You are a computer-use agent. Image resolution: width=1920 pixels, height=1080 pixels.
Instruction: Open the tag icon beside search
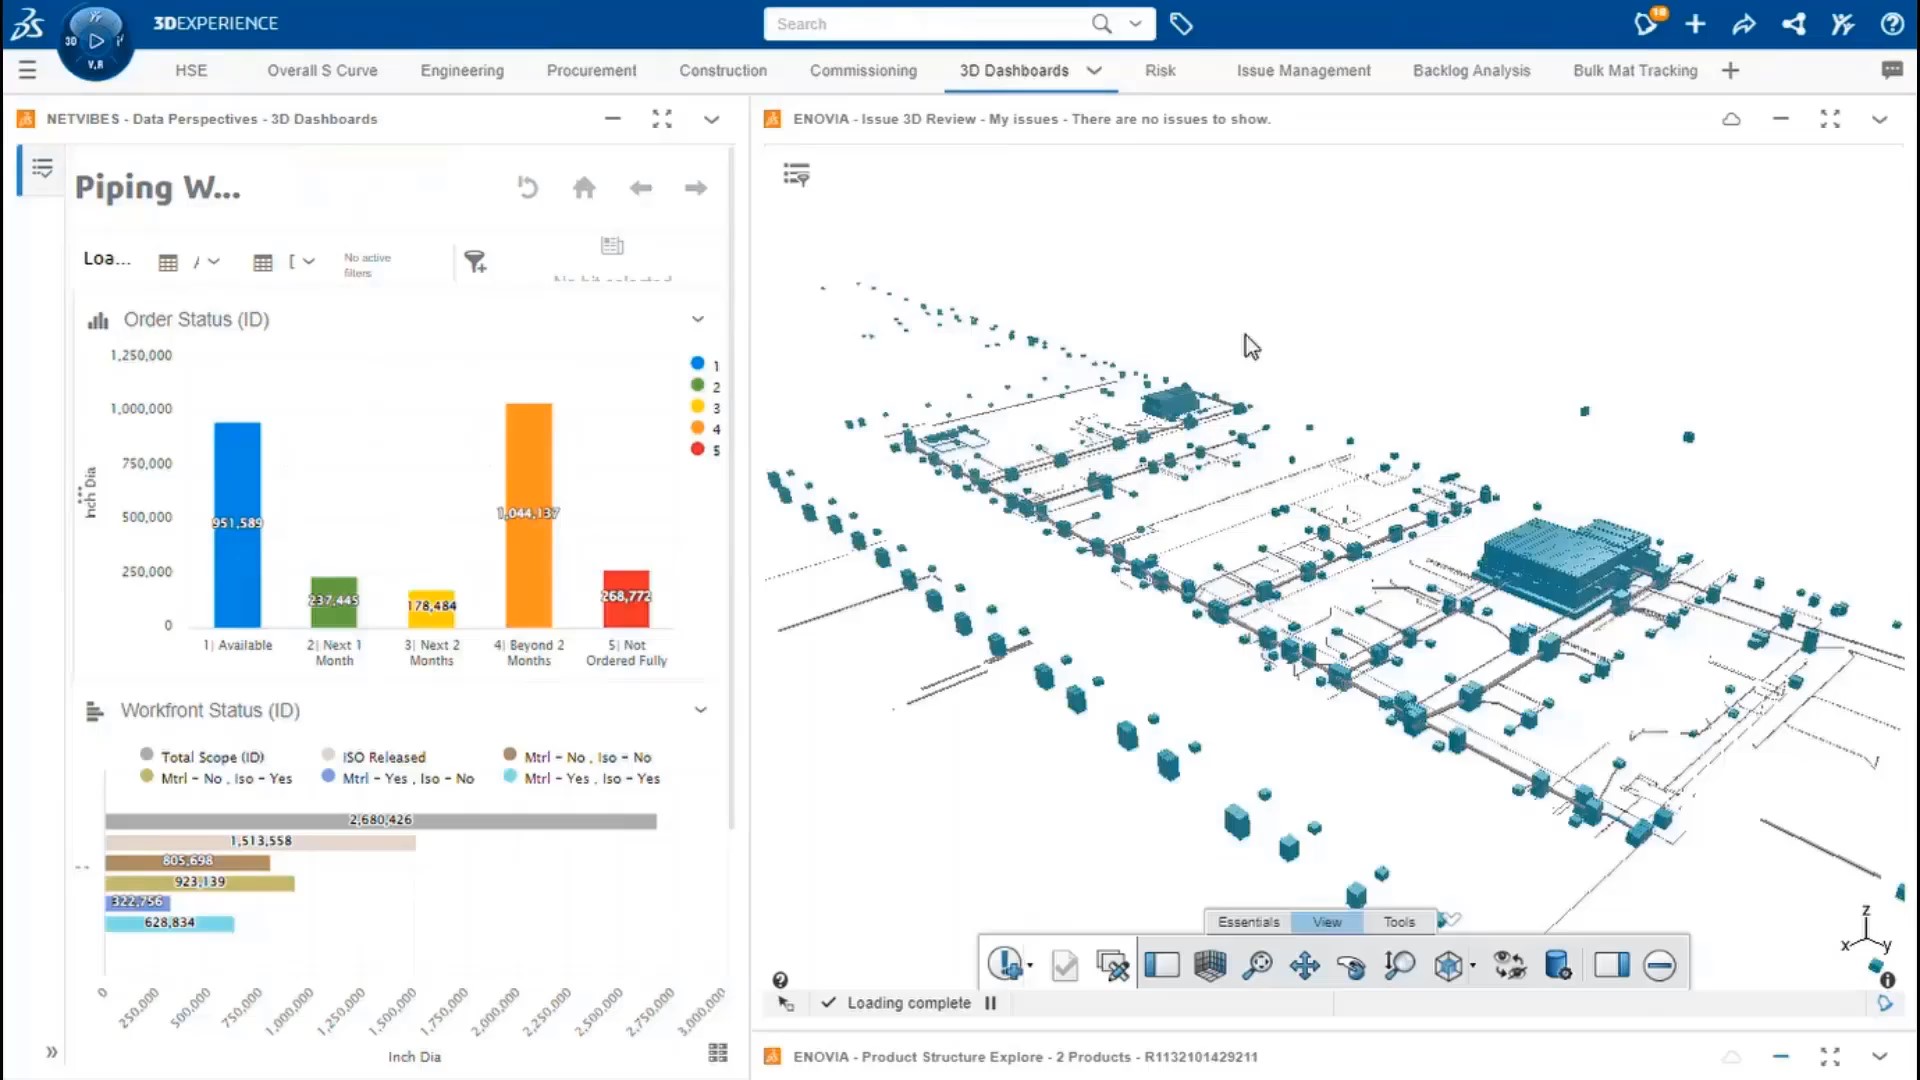coord(1181,24)
